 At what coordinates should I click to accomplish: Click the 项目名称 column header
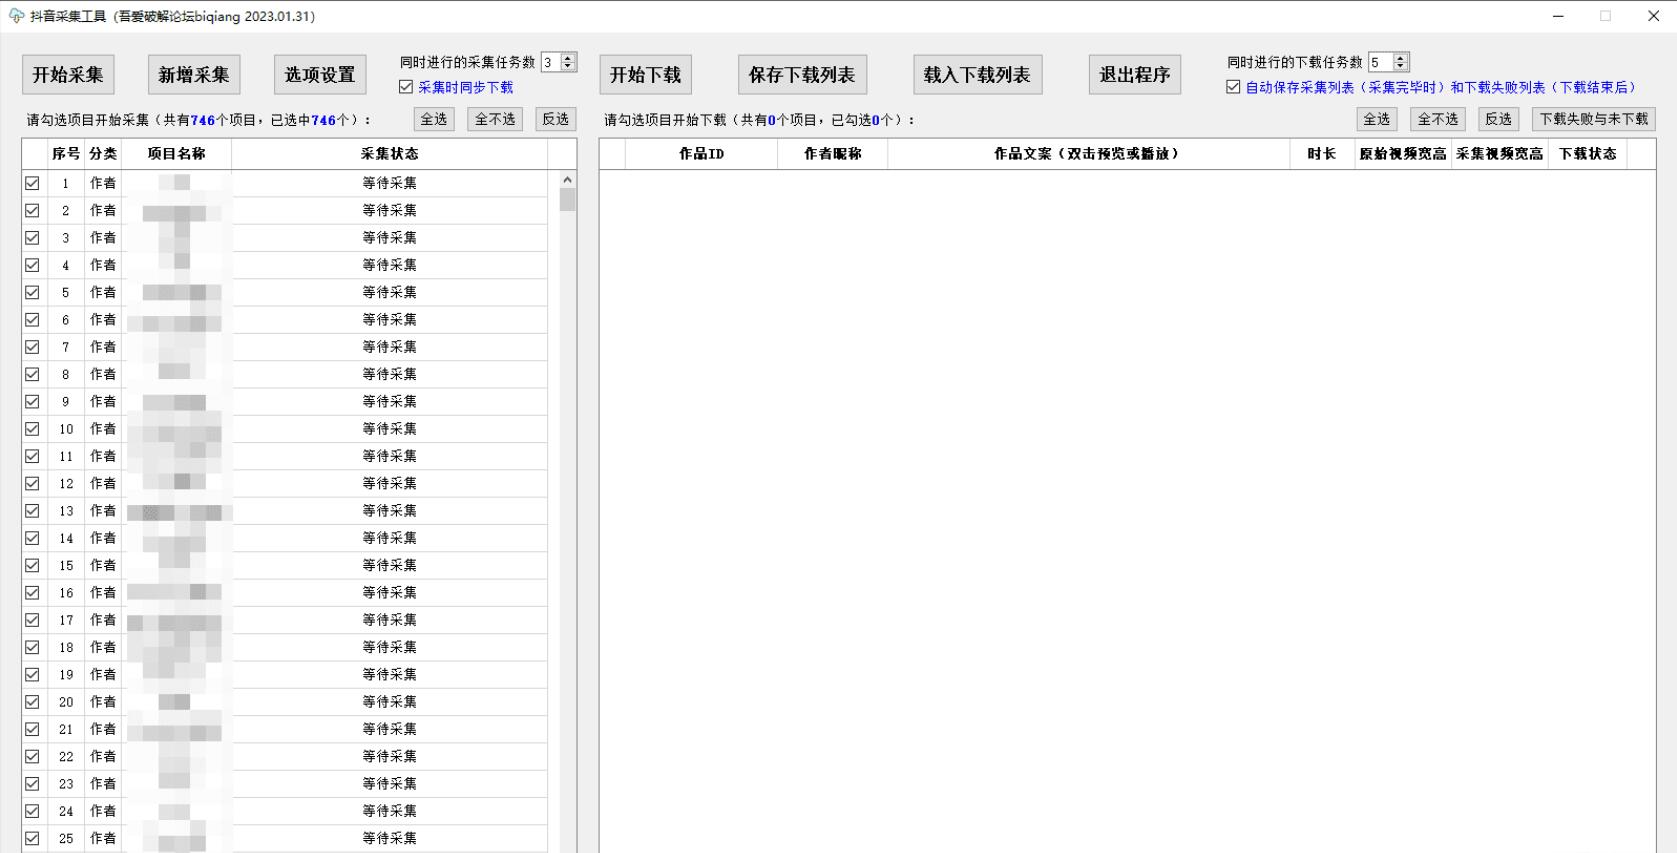coord(177,154)
